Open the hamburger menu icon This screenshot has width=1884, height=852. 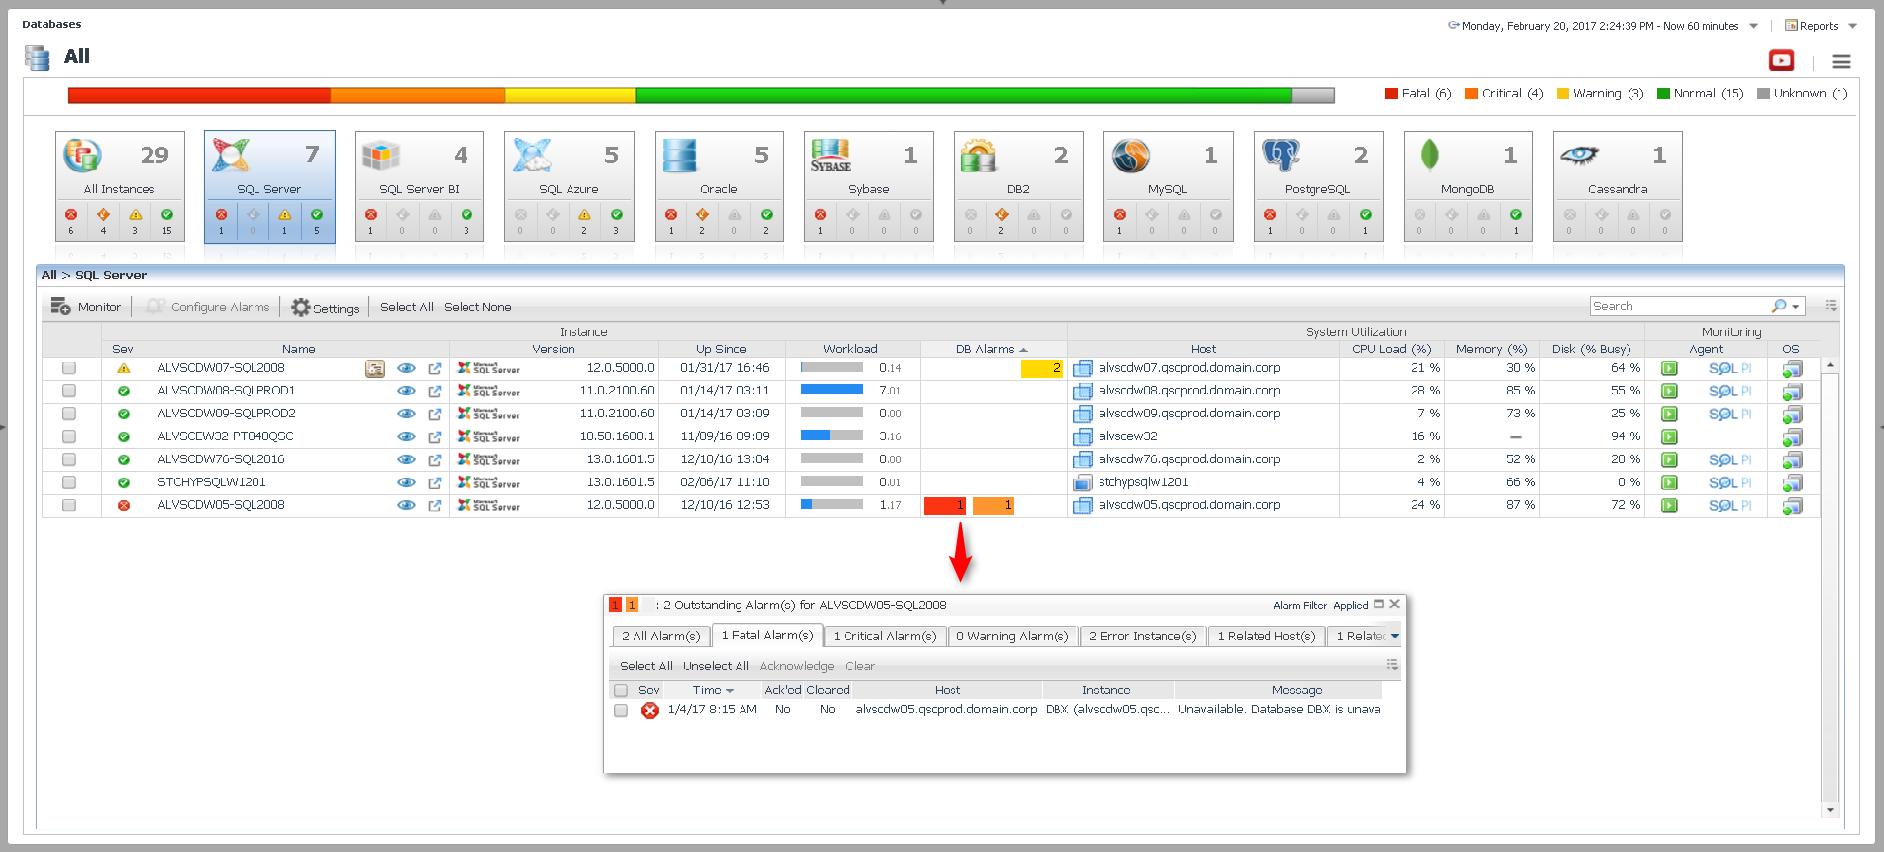1841,62
